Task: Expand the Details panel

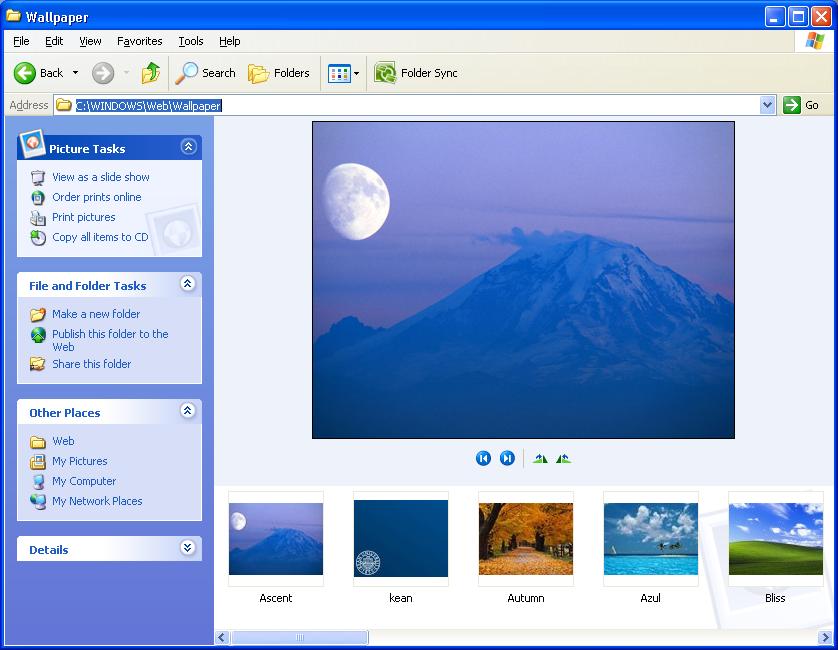Action: [188, 548]
